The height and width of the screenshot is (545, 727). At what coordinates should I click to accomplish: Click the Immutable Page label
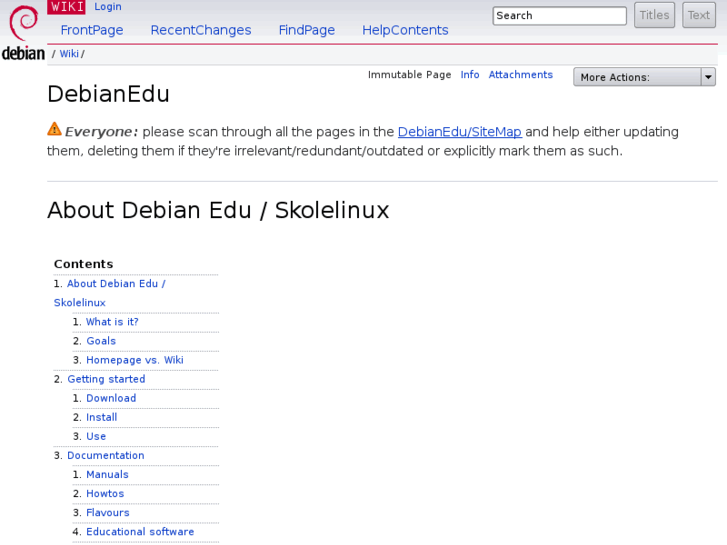click(409, 75)
